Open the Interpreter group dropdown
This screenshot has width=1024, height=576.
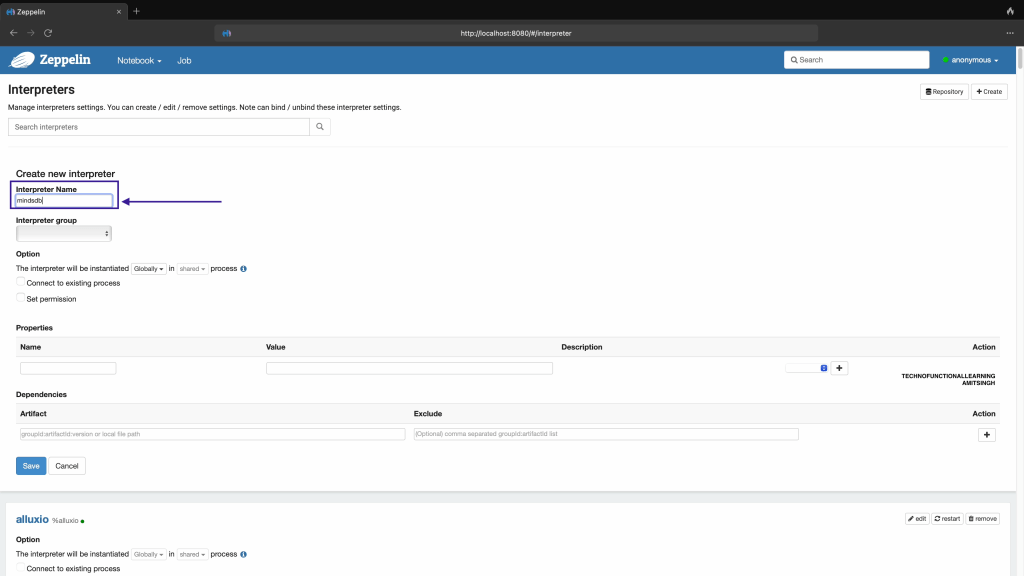[x=64, y=233]
